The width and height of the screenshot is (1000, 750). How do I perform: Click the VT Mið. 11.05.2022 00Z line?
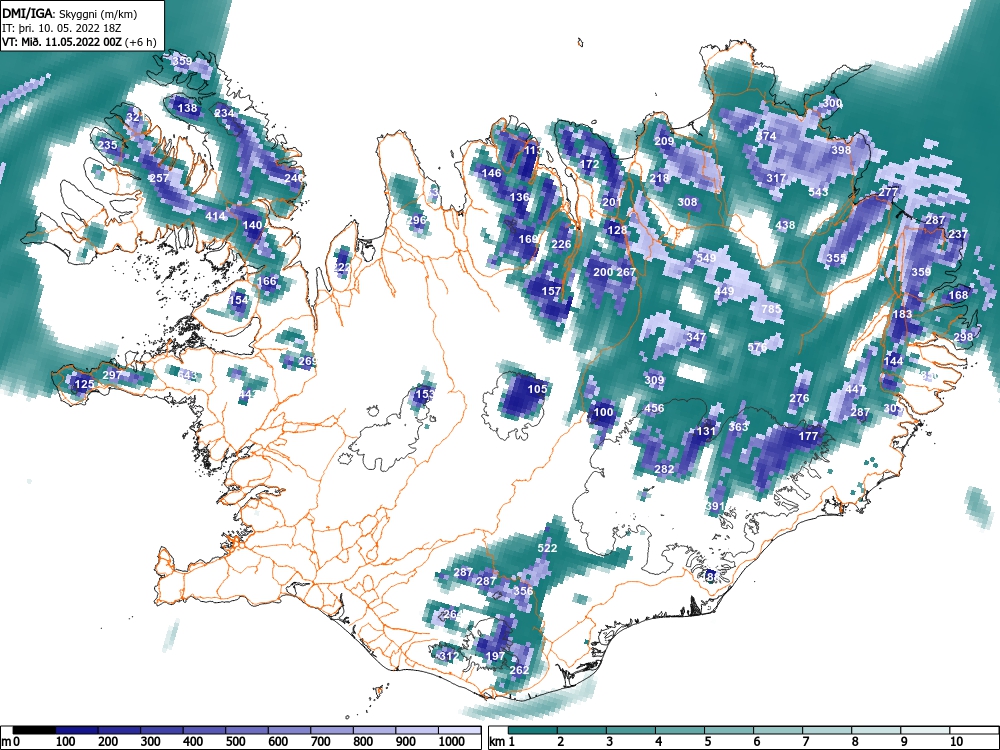[79, 43]
